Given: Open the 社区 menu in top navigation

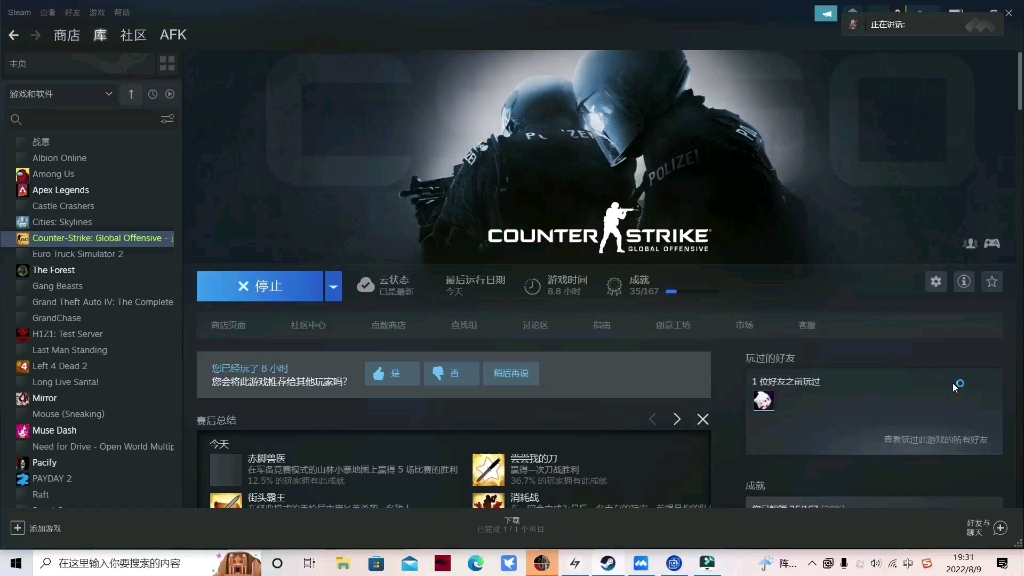Looking at the screenshot, I should 133,34.
